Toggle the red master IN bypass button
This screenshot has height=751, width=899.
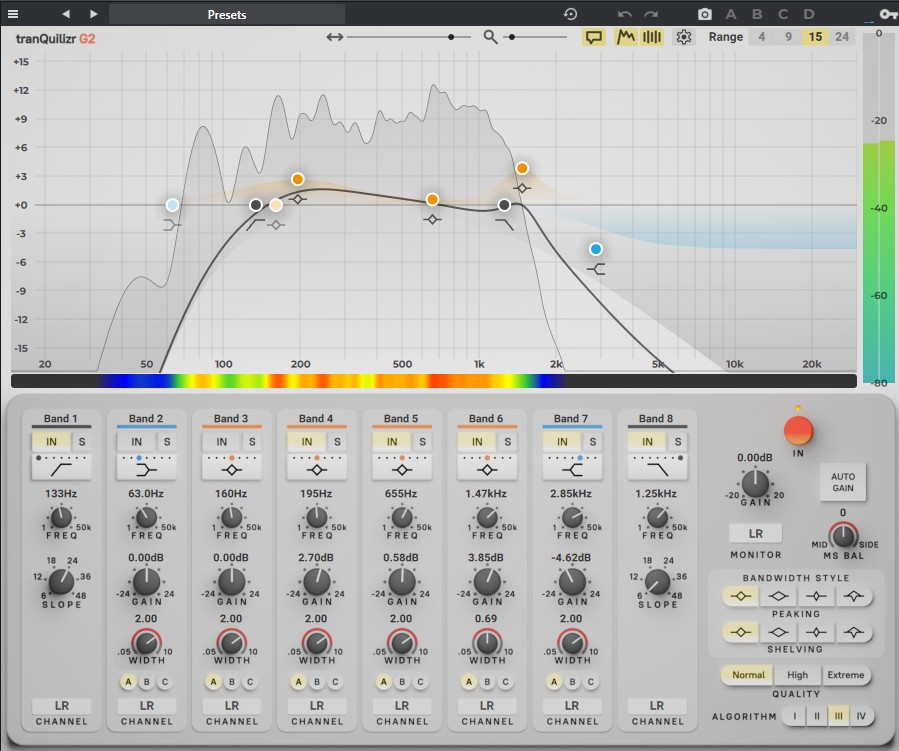pyautogui.click(x=798, y=431)
